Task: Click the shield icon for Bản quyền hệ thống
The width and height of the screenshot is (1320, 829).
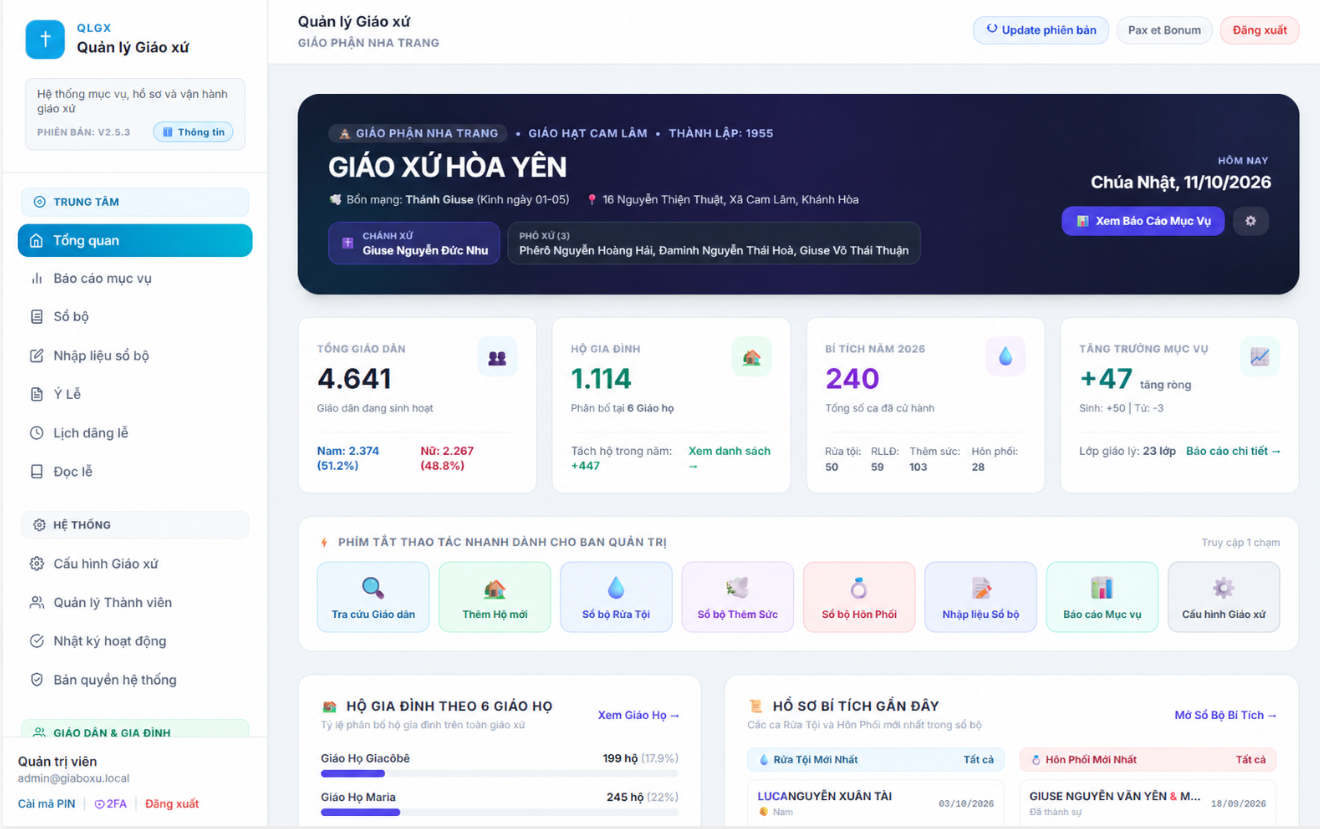Action: (x=37, y=680)
